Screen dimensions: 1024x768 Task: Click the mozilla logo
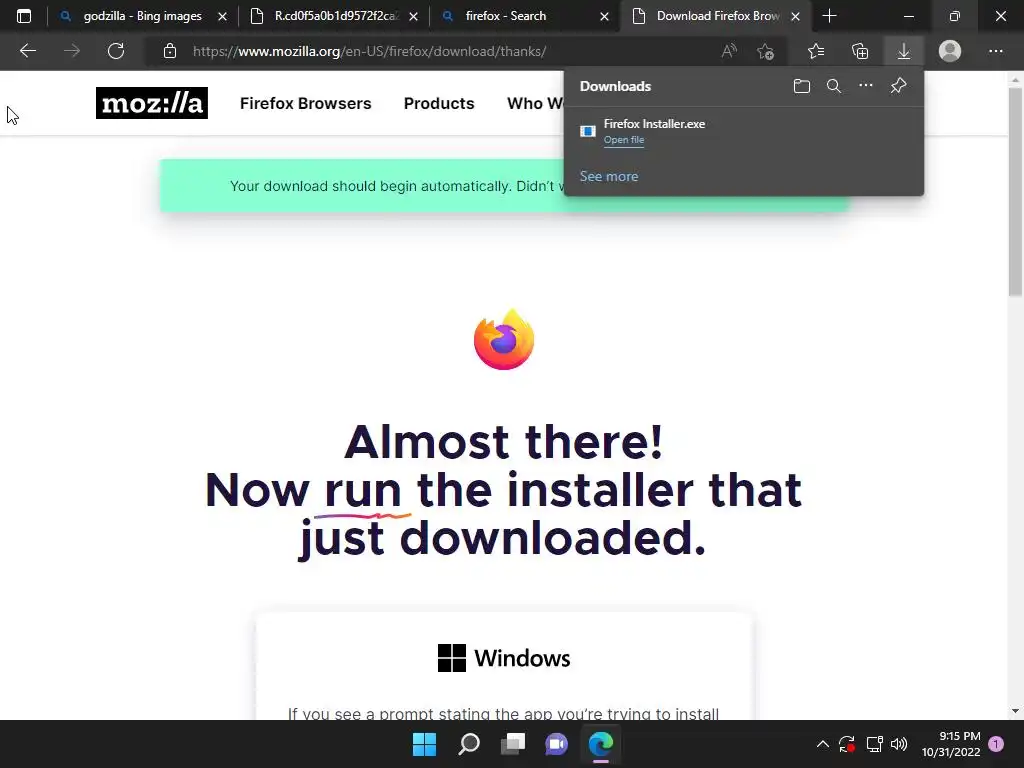(152, 103)
